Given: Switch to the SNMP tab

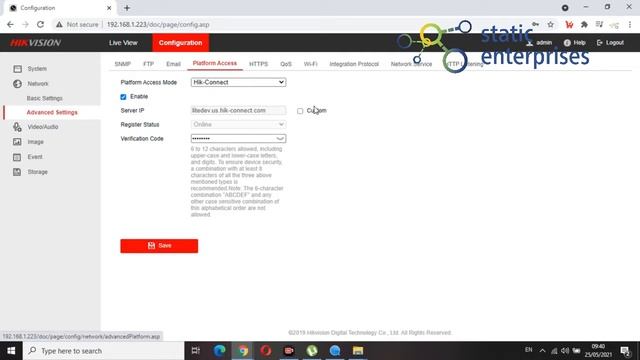Looking at the screenshot, I should coord(122,64).
